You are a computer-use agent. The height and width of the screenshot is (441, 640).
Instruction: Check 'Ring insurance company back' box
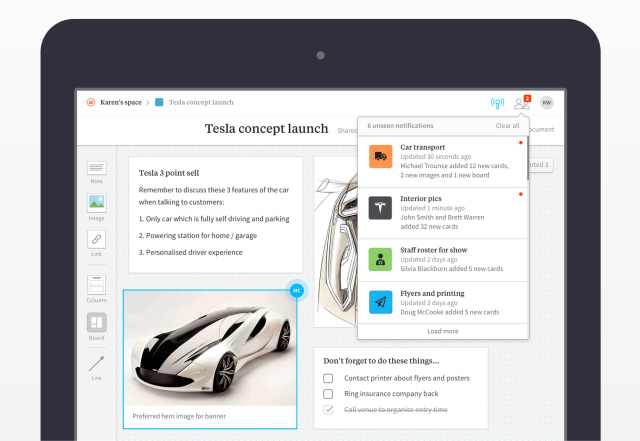[328, 394]
